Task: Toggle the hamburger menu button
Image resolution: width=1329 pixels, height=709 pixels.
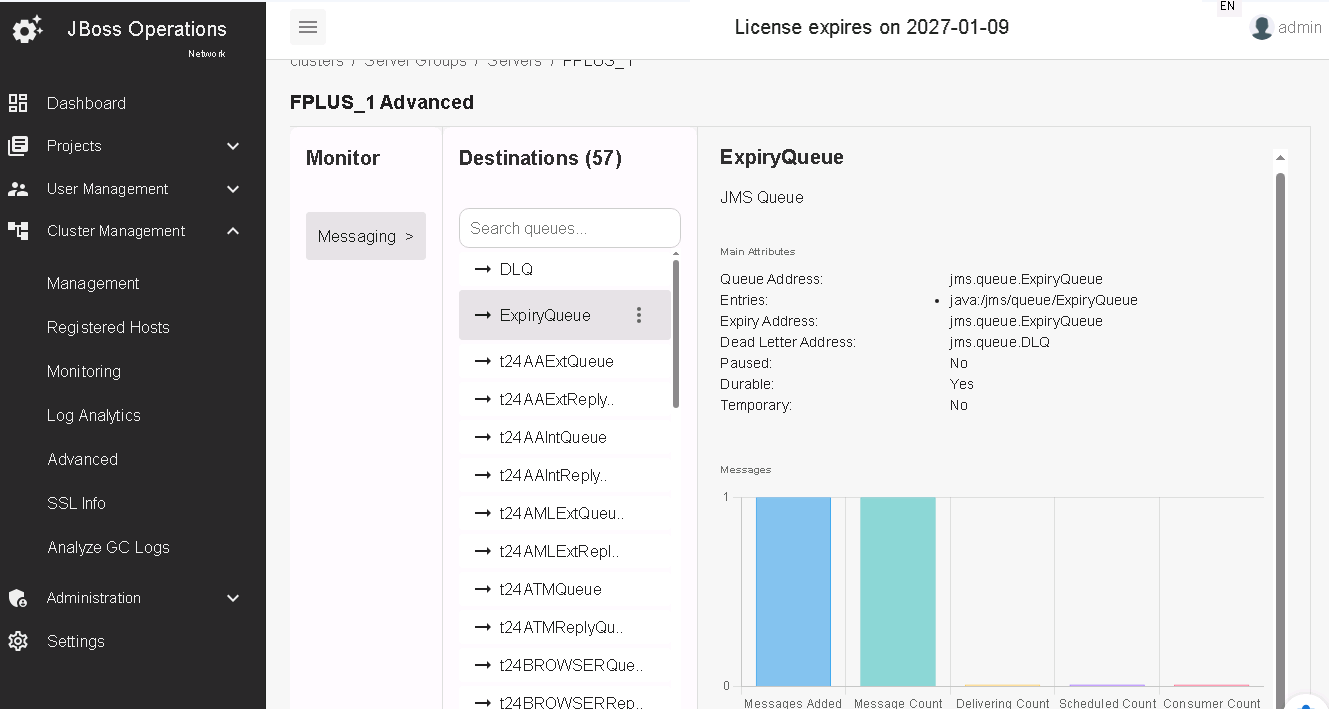Action: tap(308, 27)
